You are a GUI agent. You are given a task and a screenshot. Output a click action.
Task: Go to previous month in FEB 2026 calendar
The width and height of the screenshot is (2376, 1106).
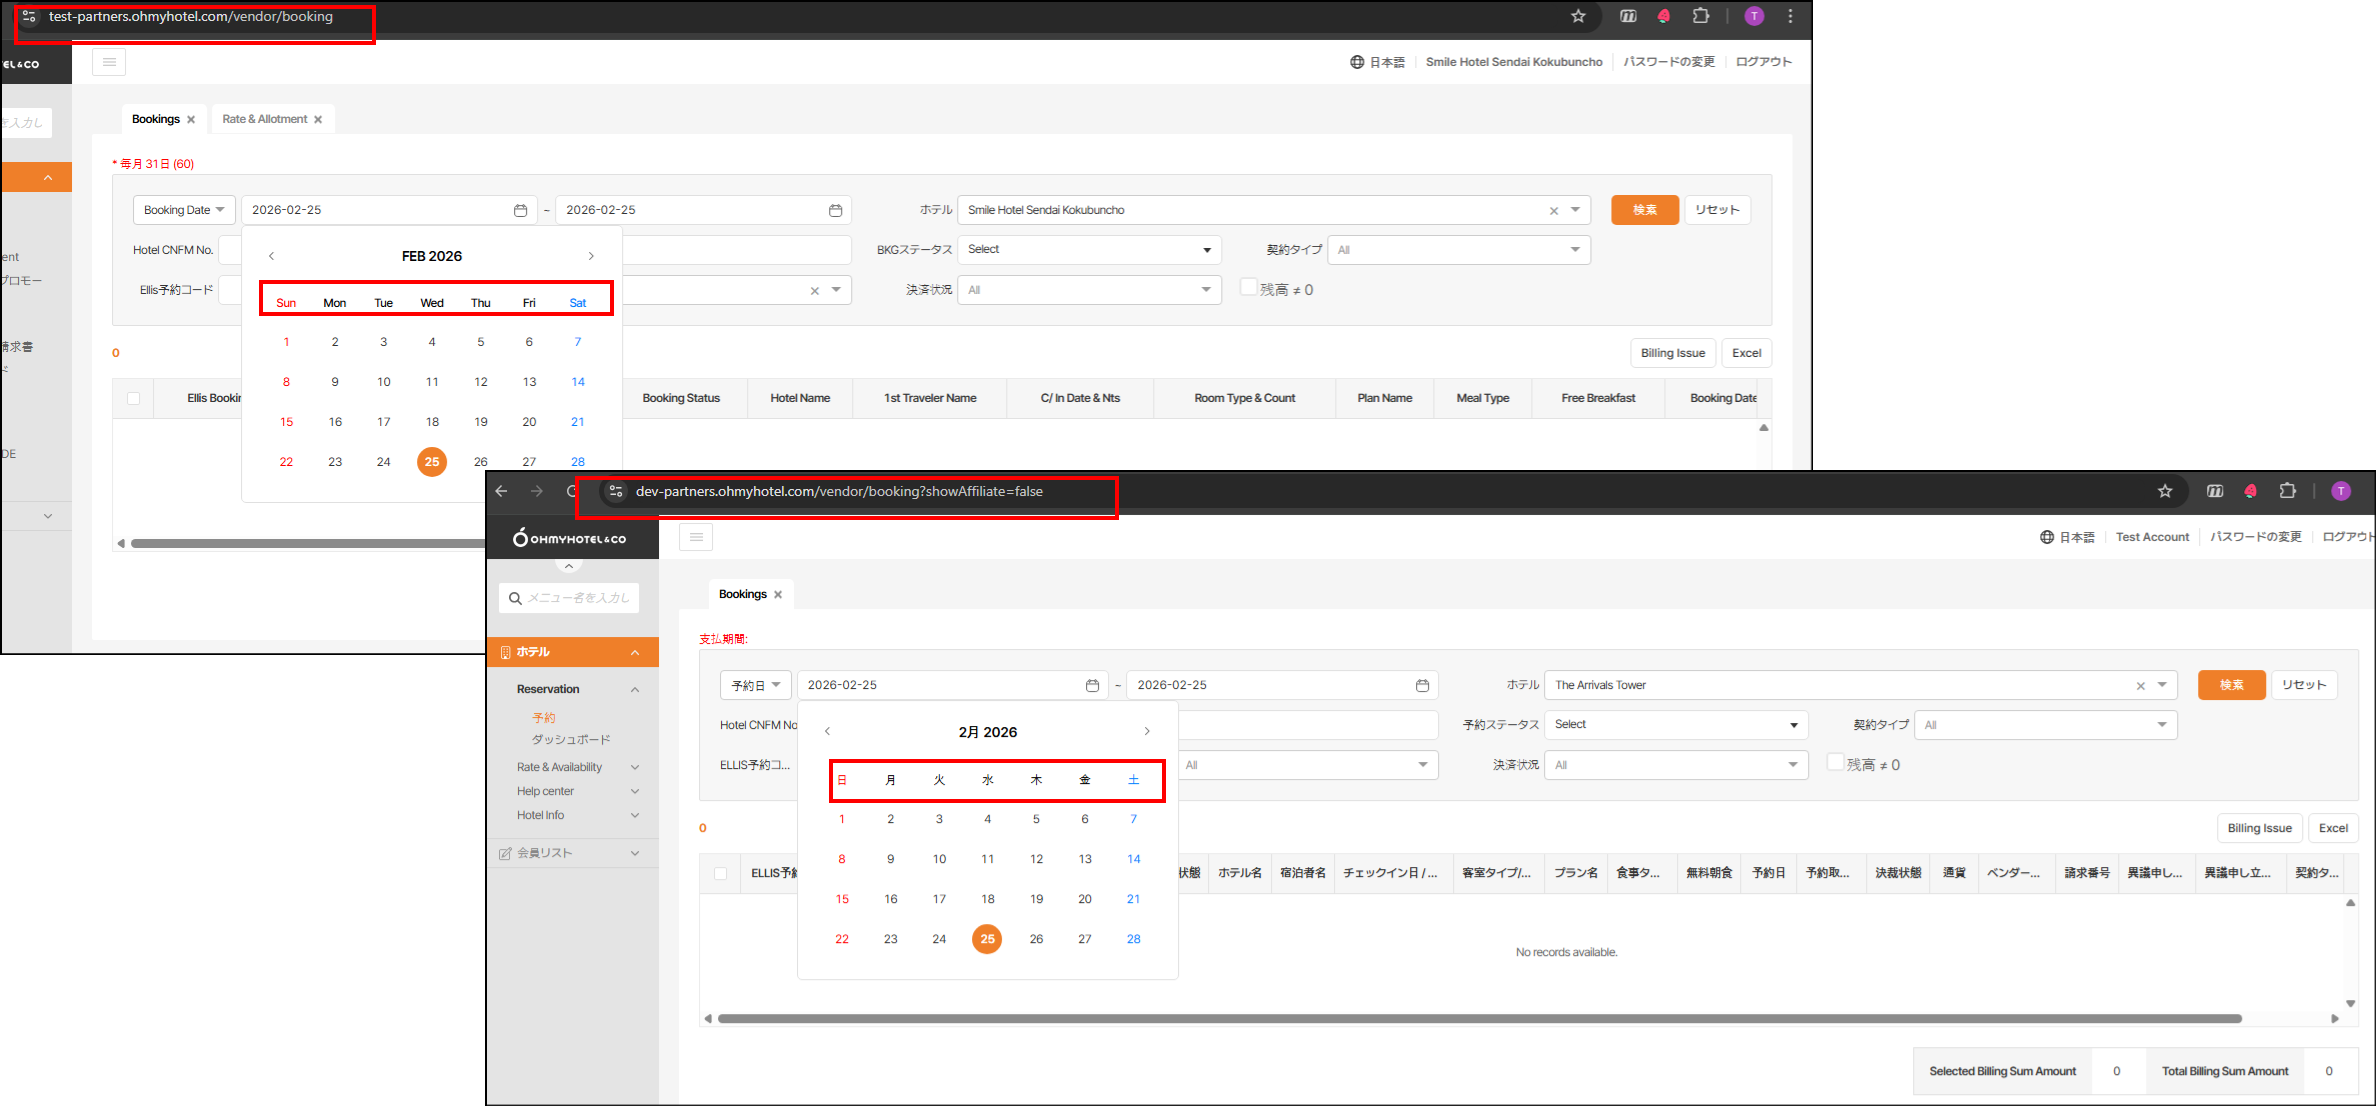[x=271, y=256]
